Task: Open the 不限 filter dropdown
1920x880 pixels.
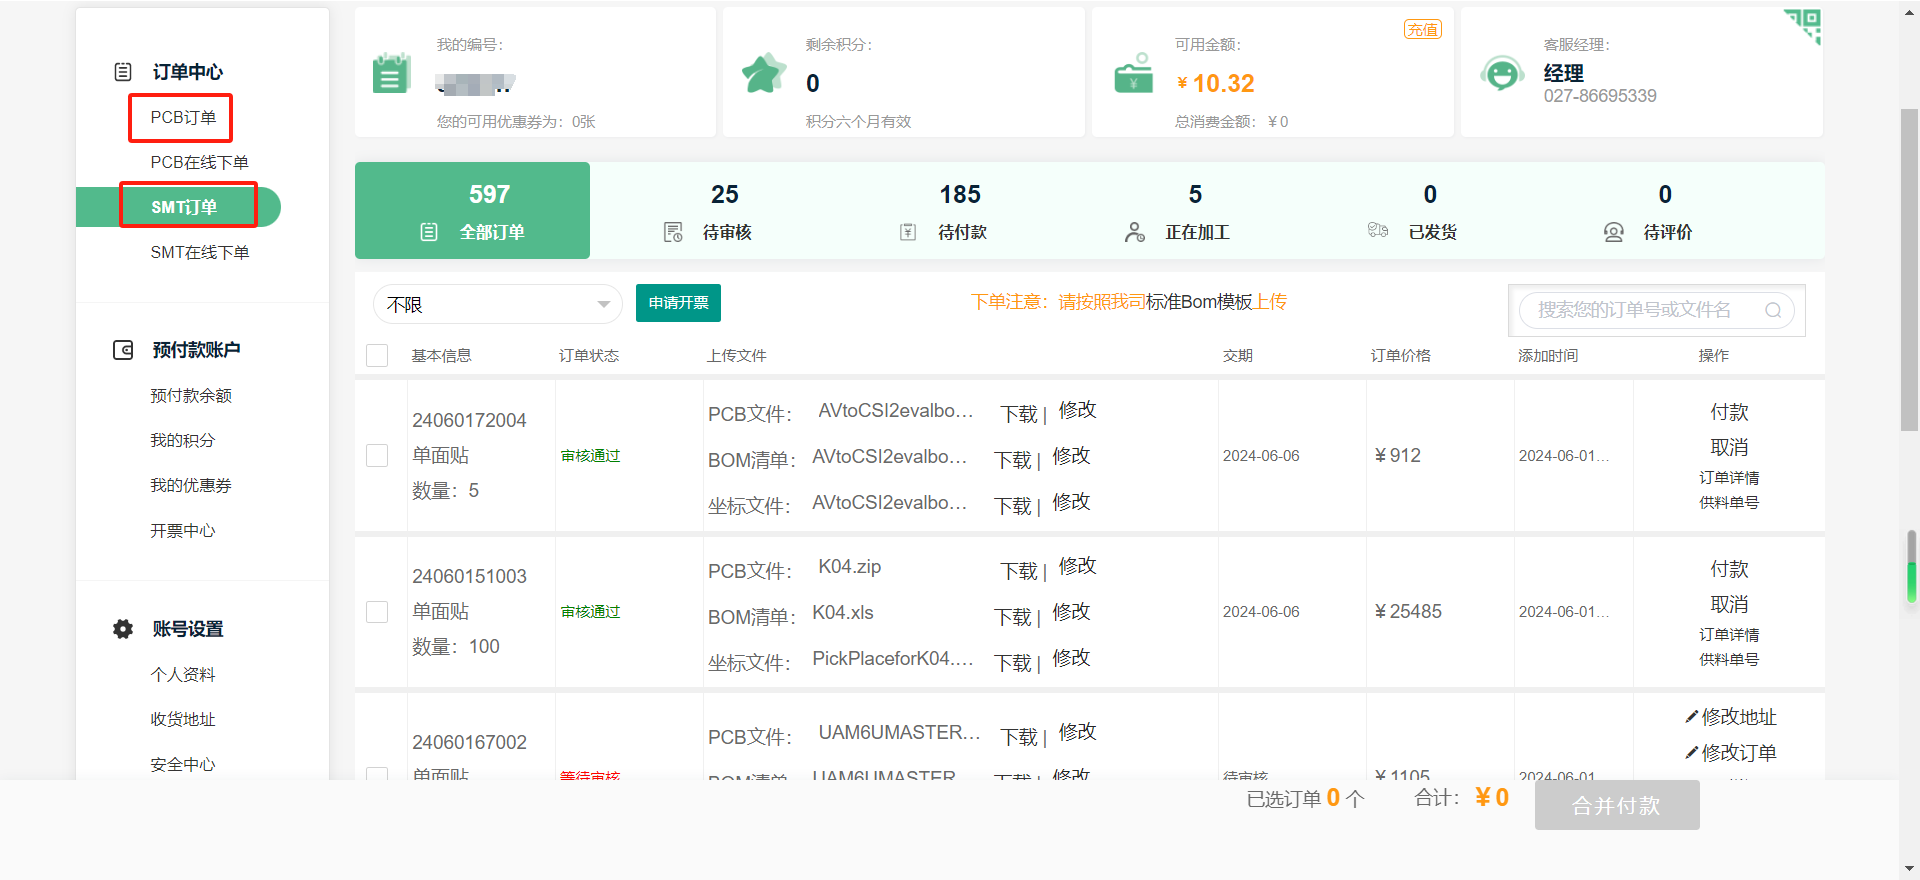Action: tap(497, 304)
